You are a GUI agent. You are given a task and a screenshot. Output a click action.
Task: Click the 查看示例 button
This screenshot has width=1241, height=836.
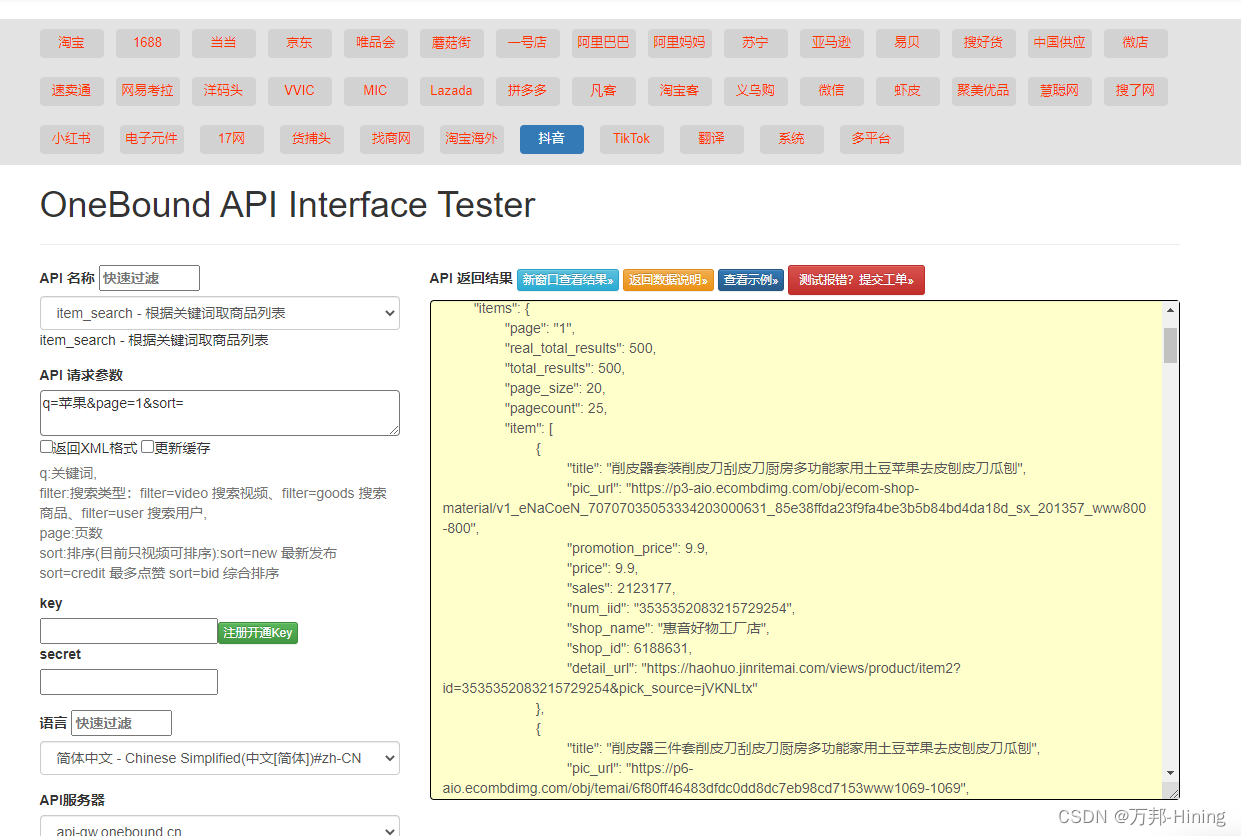751,280
